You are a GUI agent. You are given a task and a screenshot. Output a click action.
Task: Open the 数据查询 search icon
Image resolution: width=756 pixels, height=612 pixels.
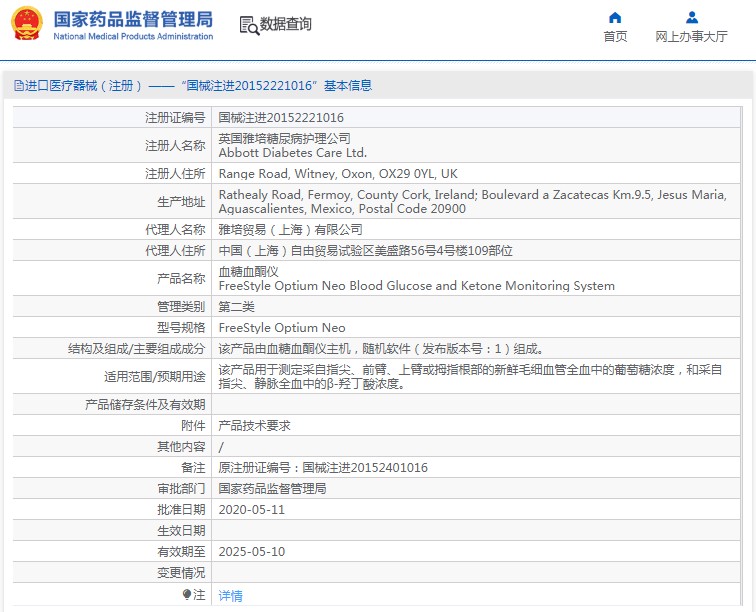pos(249,25)
